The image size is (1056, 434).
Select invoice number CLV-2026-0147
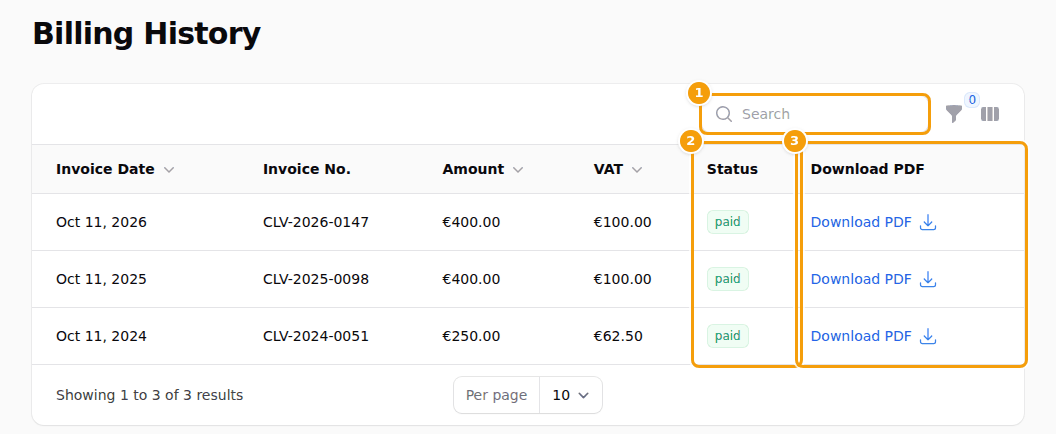pos(316,222)
